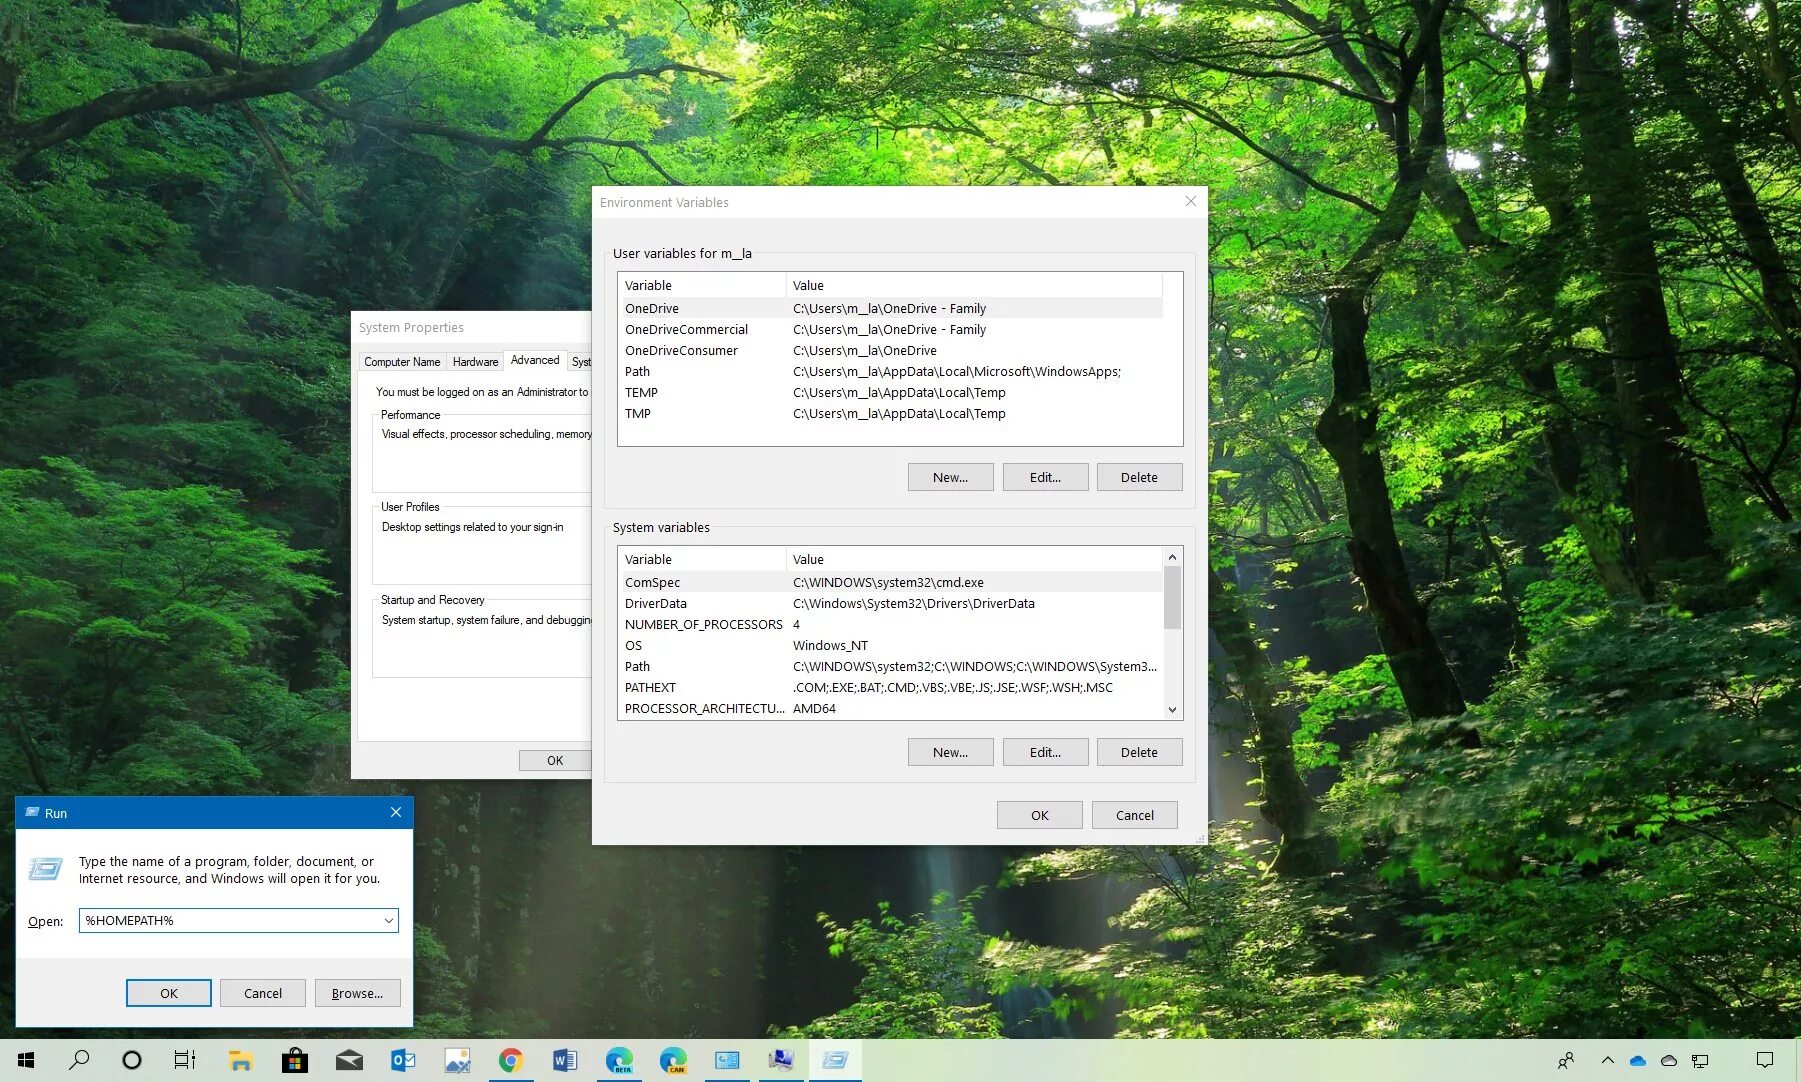The height and width of the screenshot is (1082, 1801).
Task: Cancel the Run dialog
Action: pyautogui.click(x=263, y=993)
